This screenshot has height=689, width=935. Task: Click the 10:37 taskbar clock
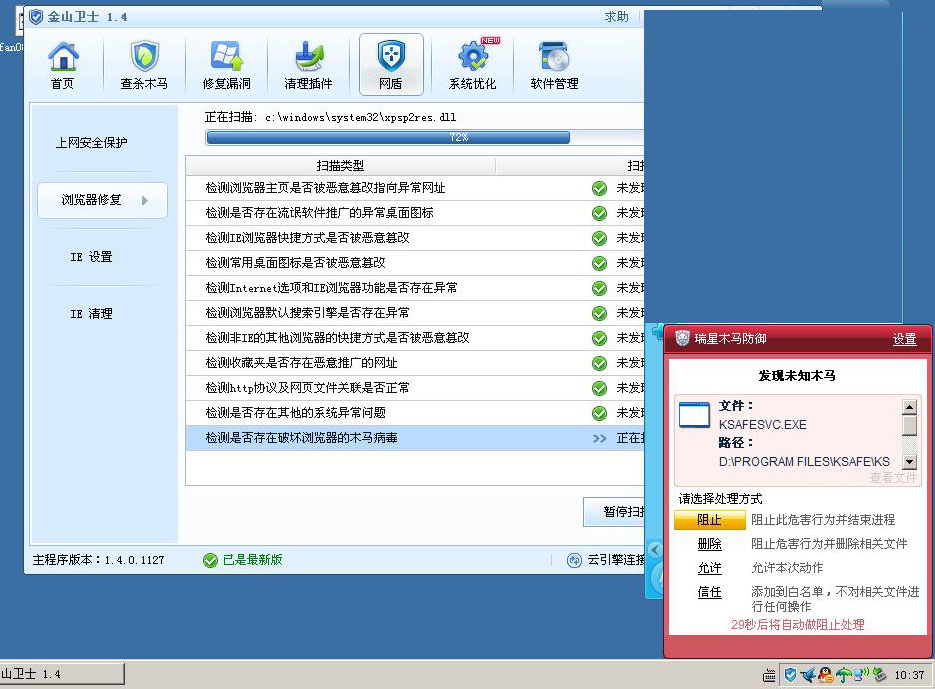click(x=909, y=675)
